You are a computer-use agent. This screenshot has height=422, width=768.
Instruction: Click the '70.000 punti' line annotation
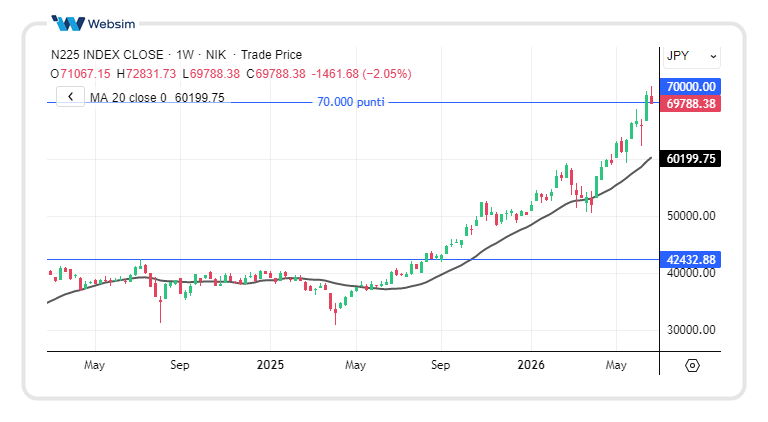[351, 102]
